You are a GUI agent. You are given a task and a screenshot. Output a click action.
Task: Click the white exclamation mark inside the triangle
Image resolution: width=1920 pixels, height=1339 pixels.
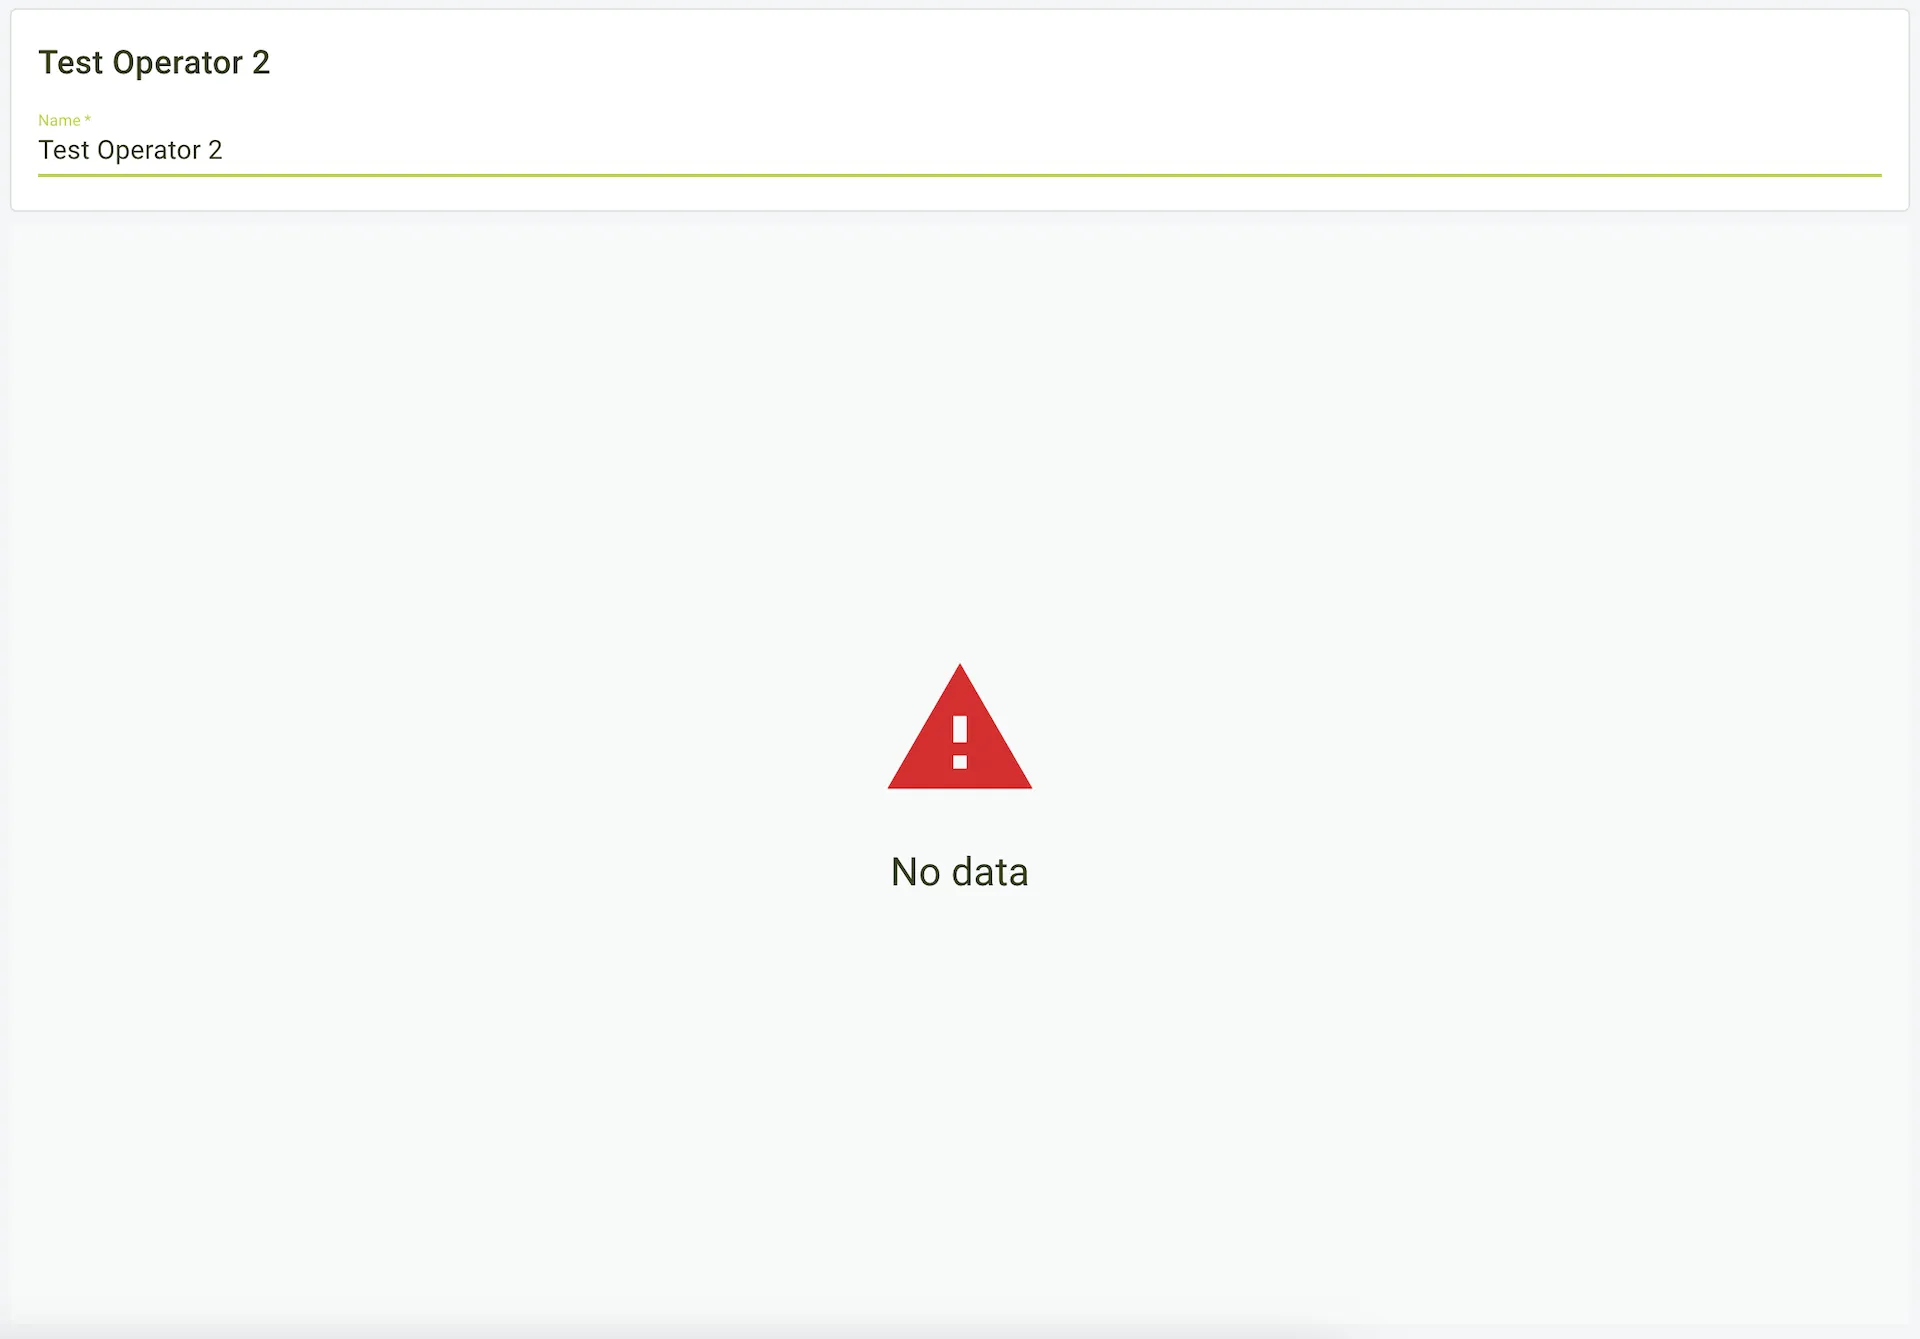point(960,742)
